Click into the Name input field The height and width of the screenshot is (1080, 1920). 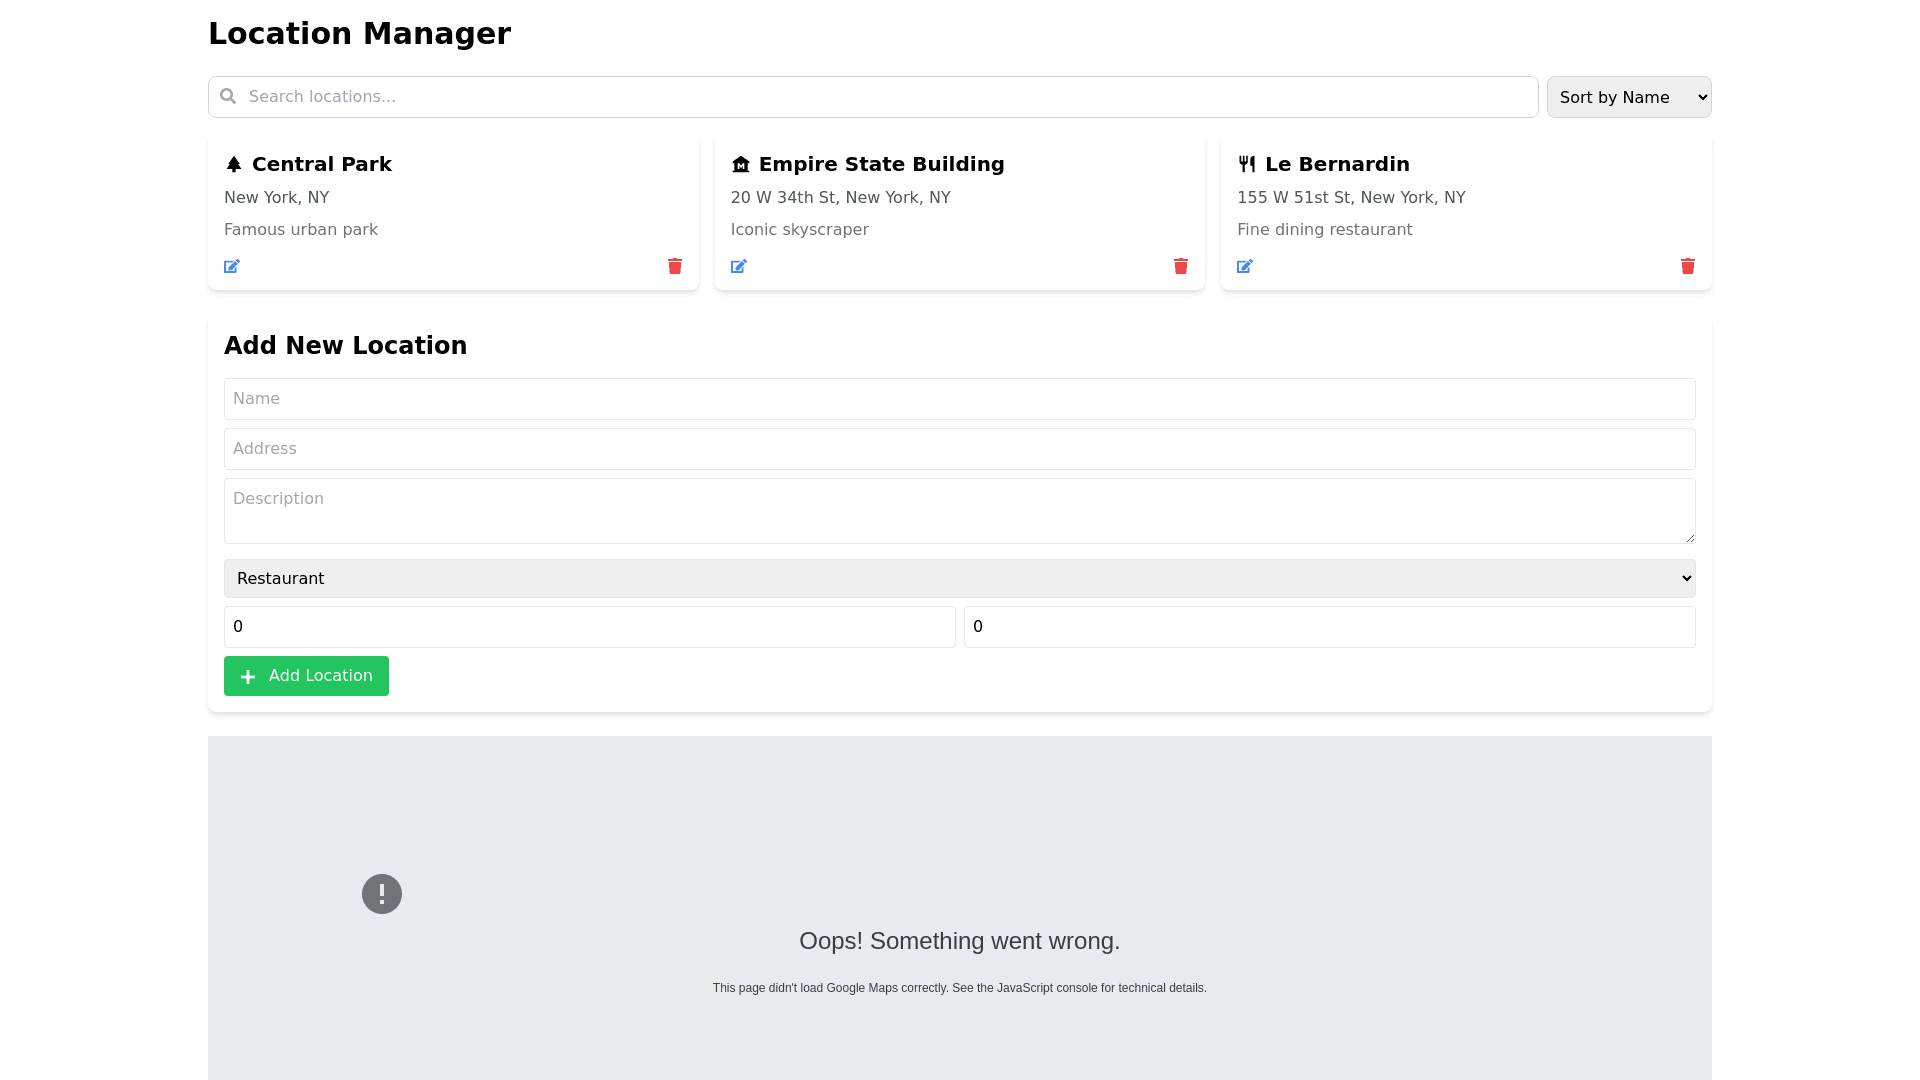(x=960, y=399)
